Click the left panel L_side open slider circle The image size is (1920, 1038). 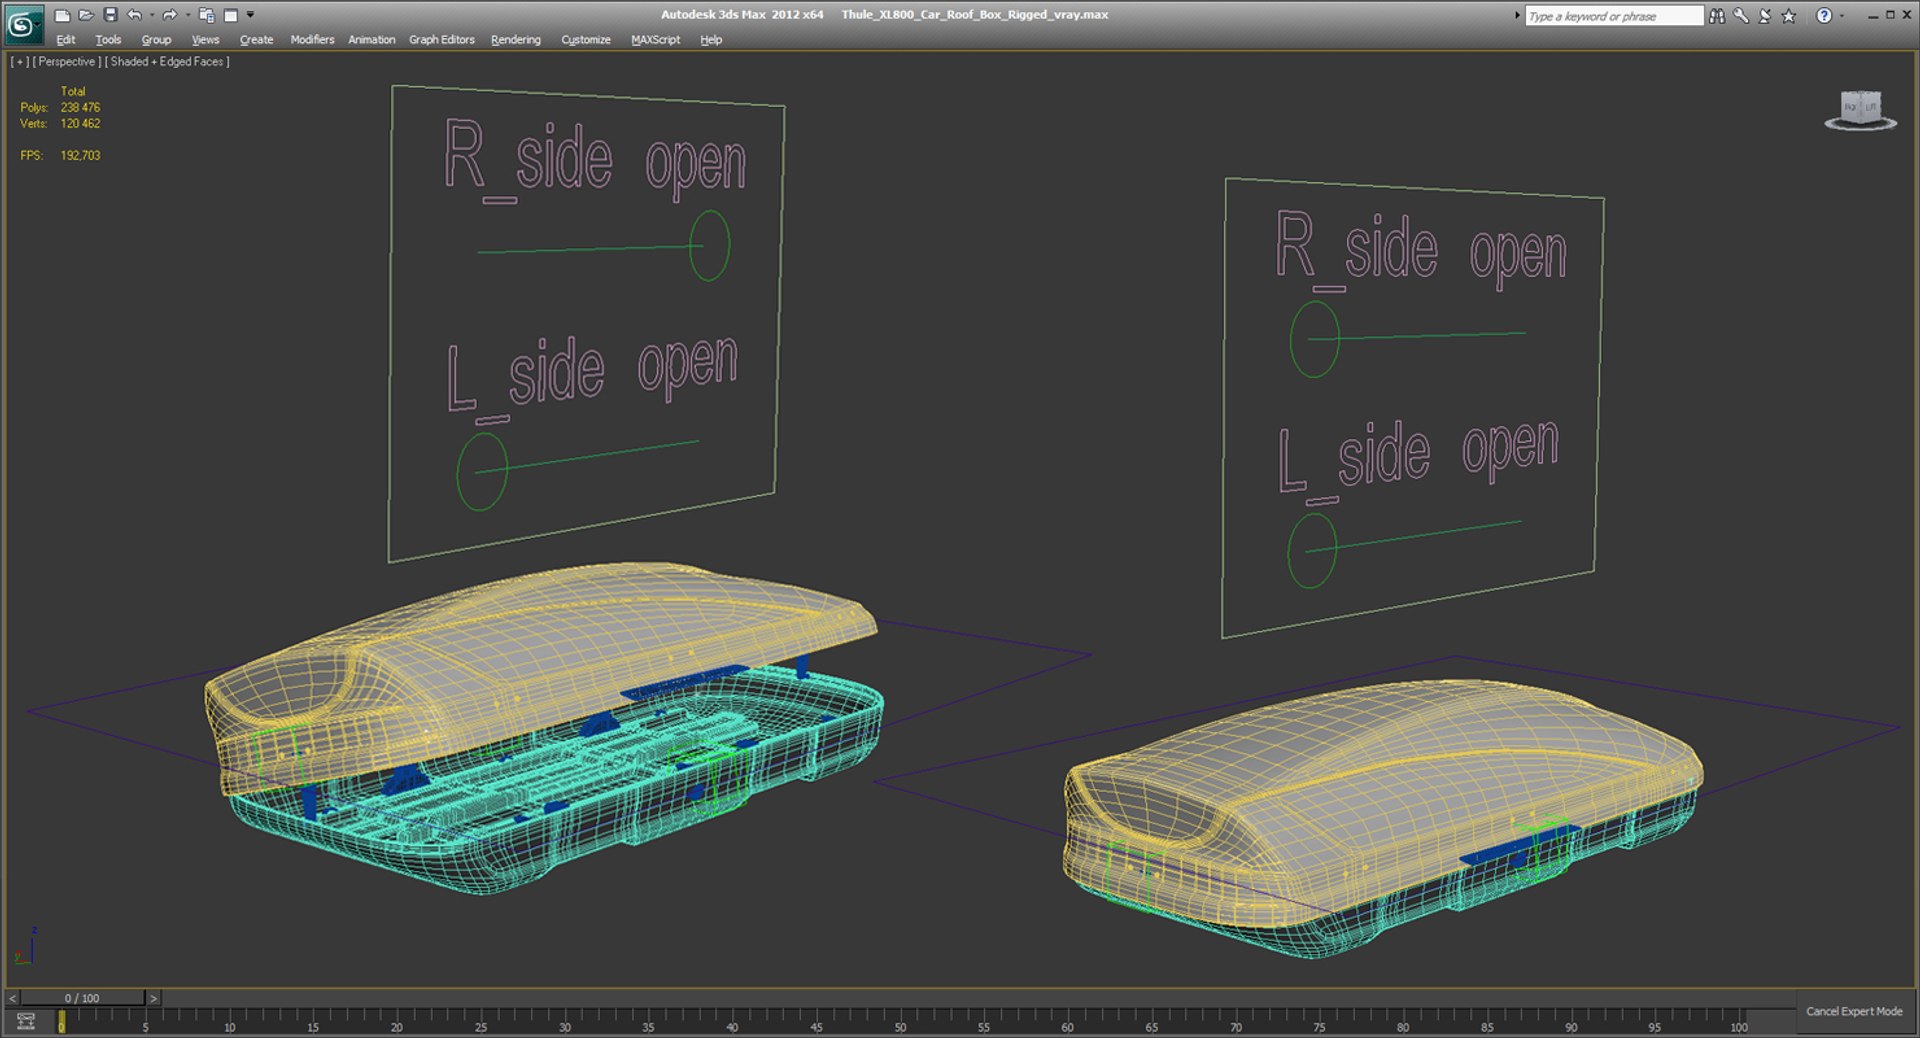[482, 471]
